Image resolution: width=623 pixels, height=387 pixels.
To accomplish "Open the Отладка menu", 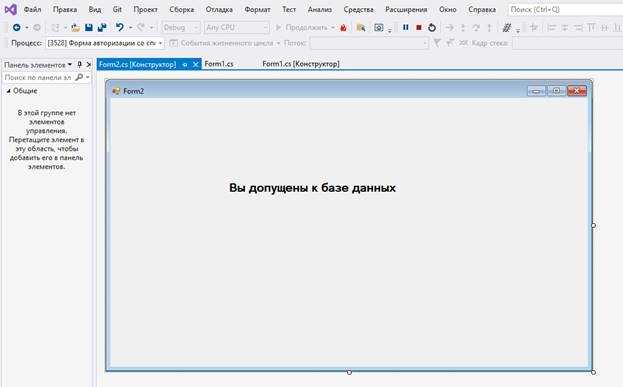I will [219, 9].
